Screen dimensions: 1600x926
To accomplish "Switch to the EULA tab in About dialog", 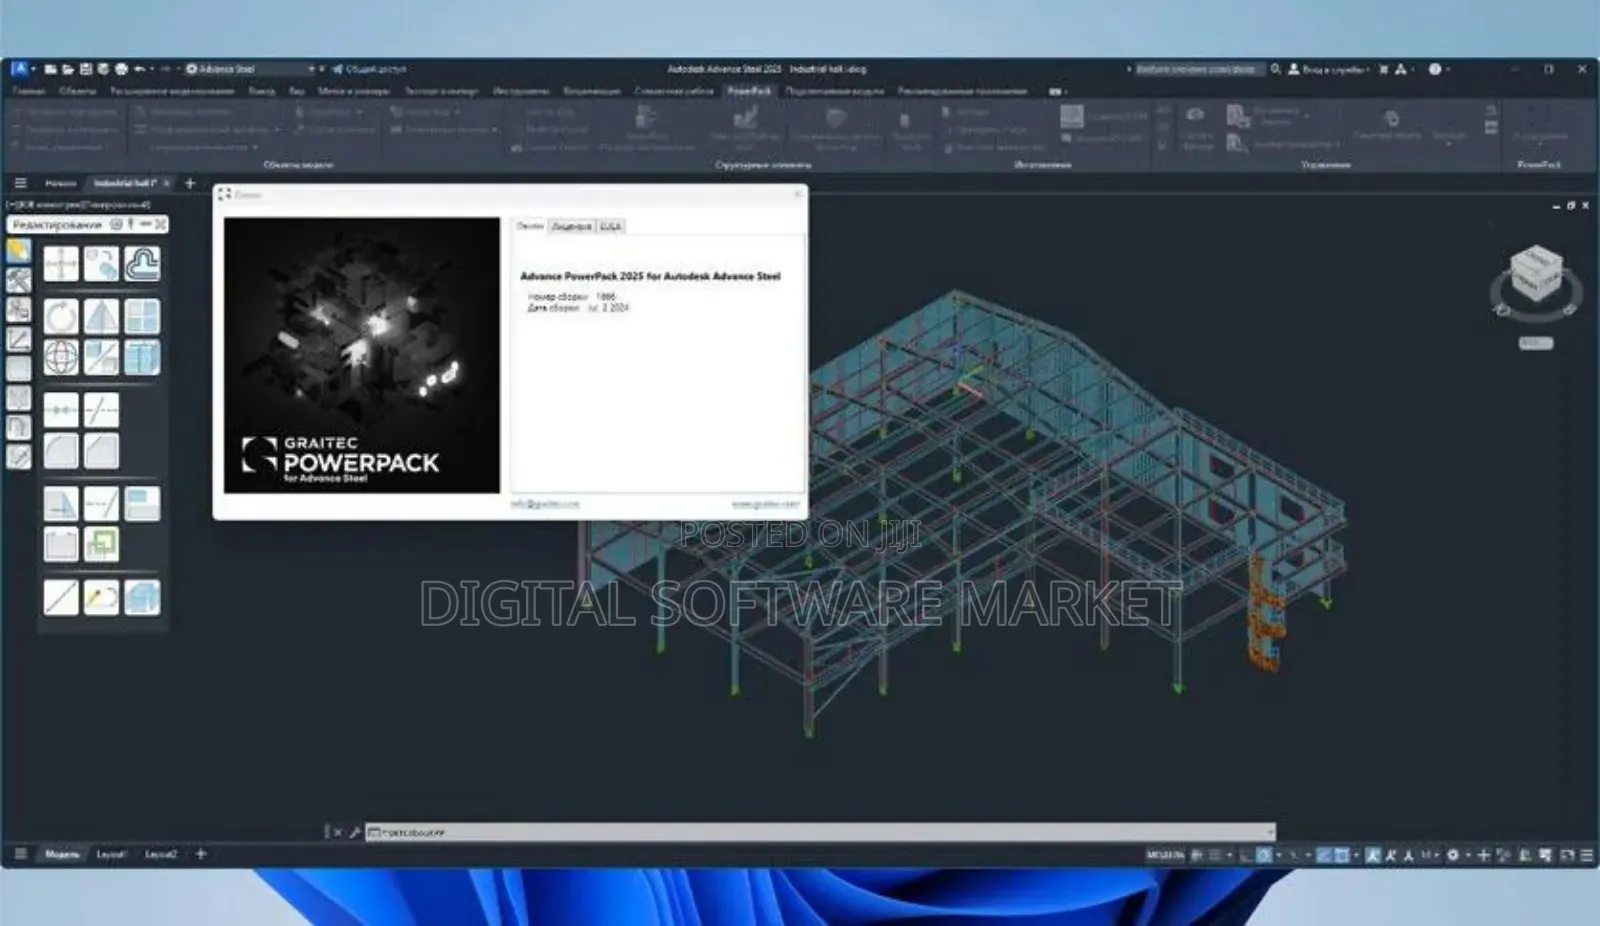I will coord(610,226).
